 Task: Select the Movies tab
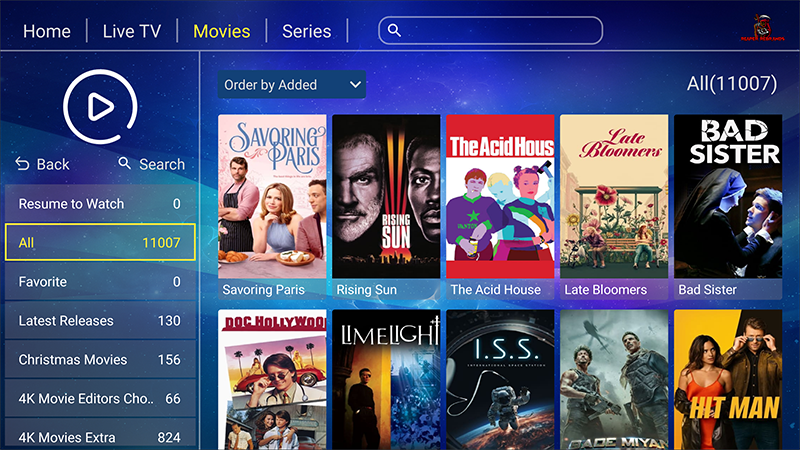(221, 31)
